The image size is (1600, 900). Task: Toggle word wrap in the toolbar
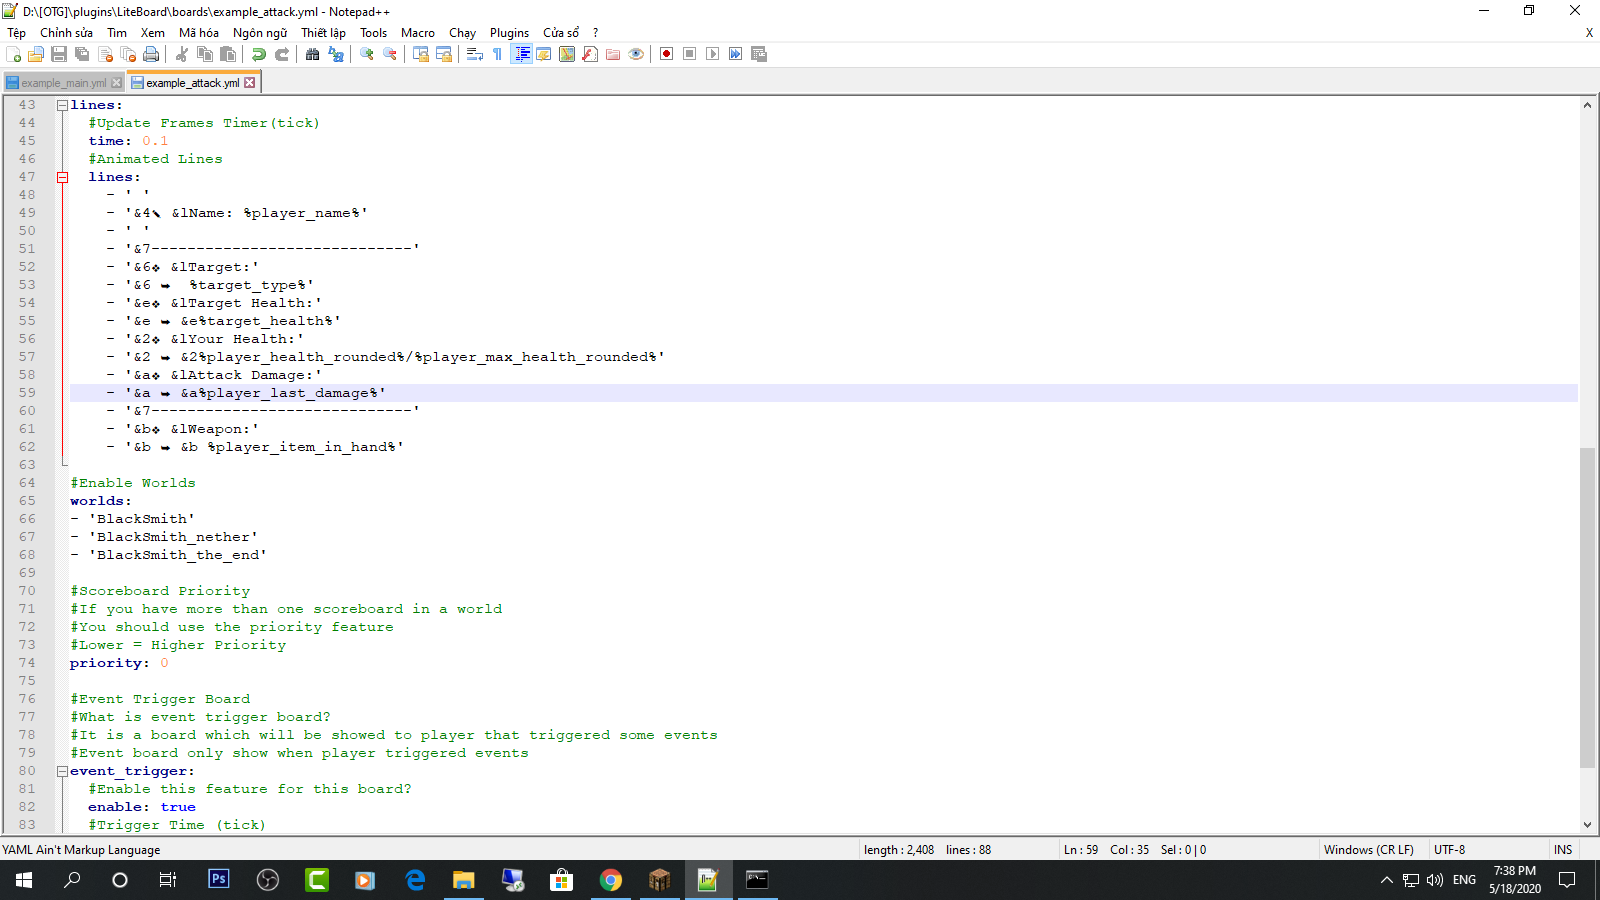coord(475,54)
